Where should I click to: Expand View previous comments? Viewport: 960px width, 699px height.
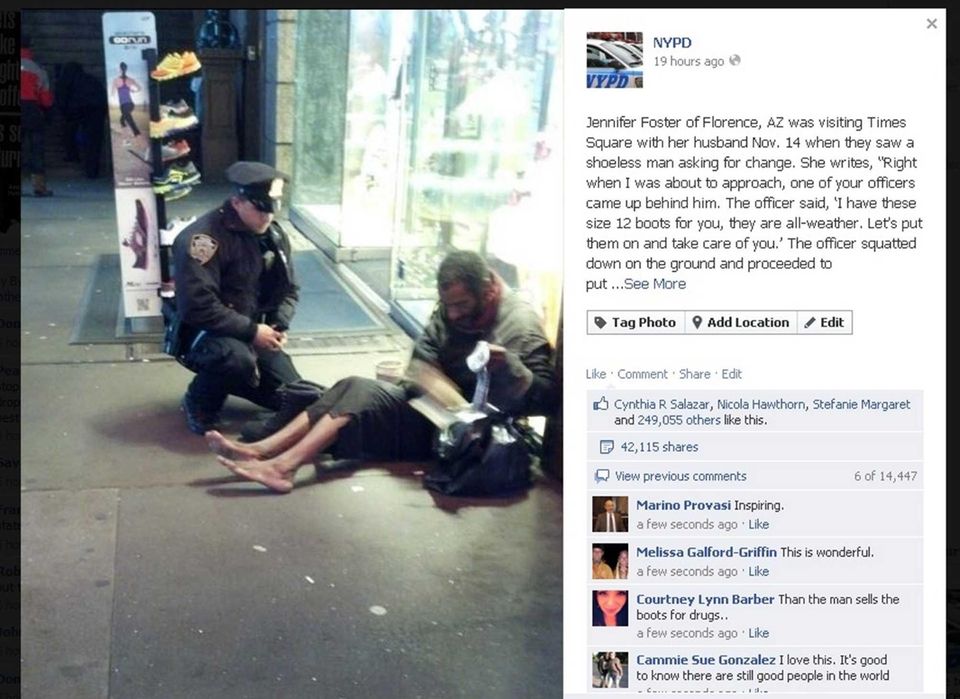680,476
